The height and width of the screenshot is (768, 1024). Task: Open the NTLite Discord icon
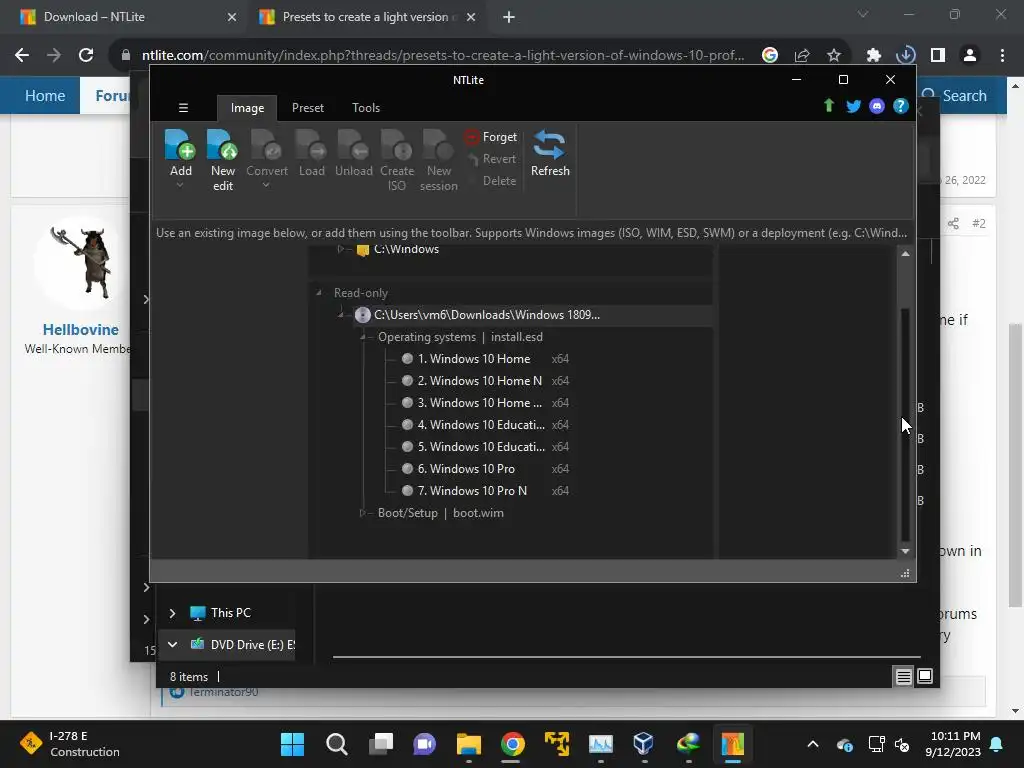coord(877,106)
